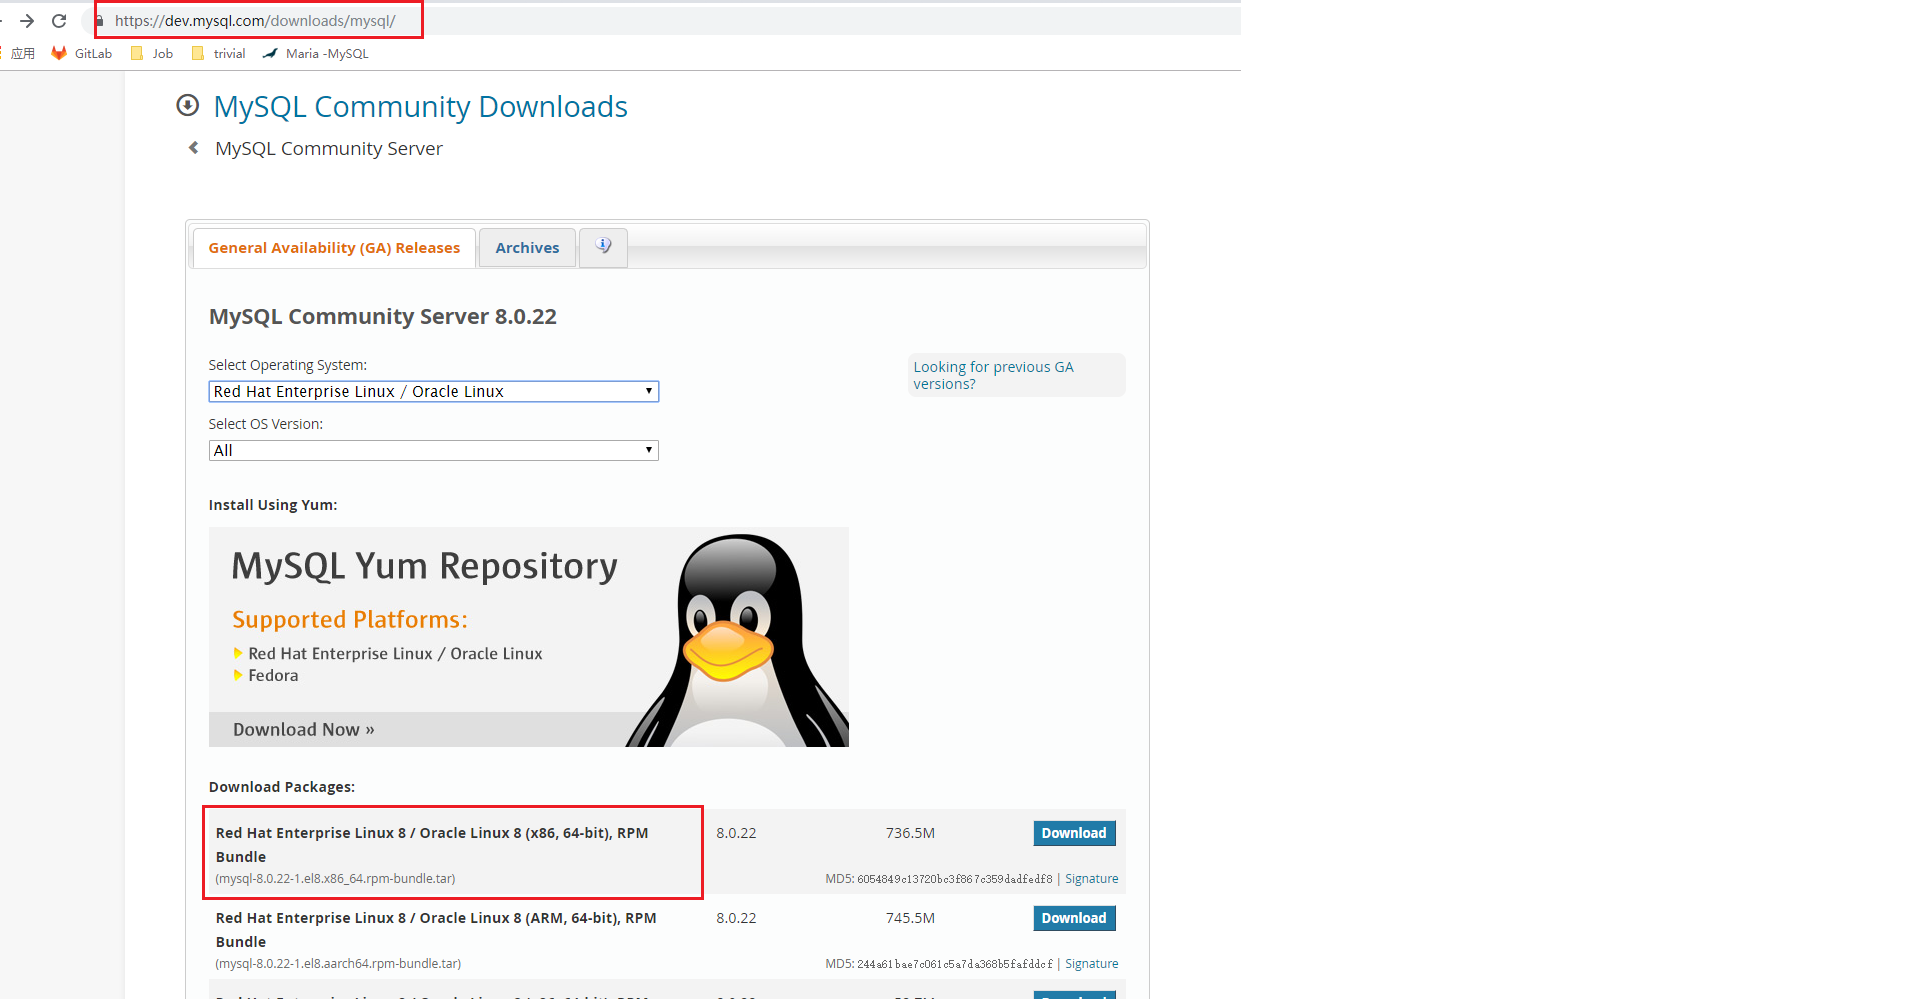Open the information icon tab
This screenshot has height=999, width=1914.
click(603, 247)
